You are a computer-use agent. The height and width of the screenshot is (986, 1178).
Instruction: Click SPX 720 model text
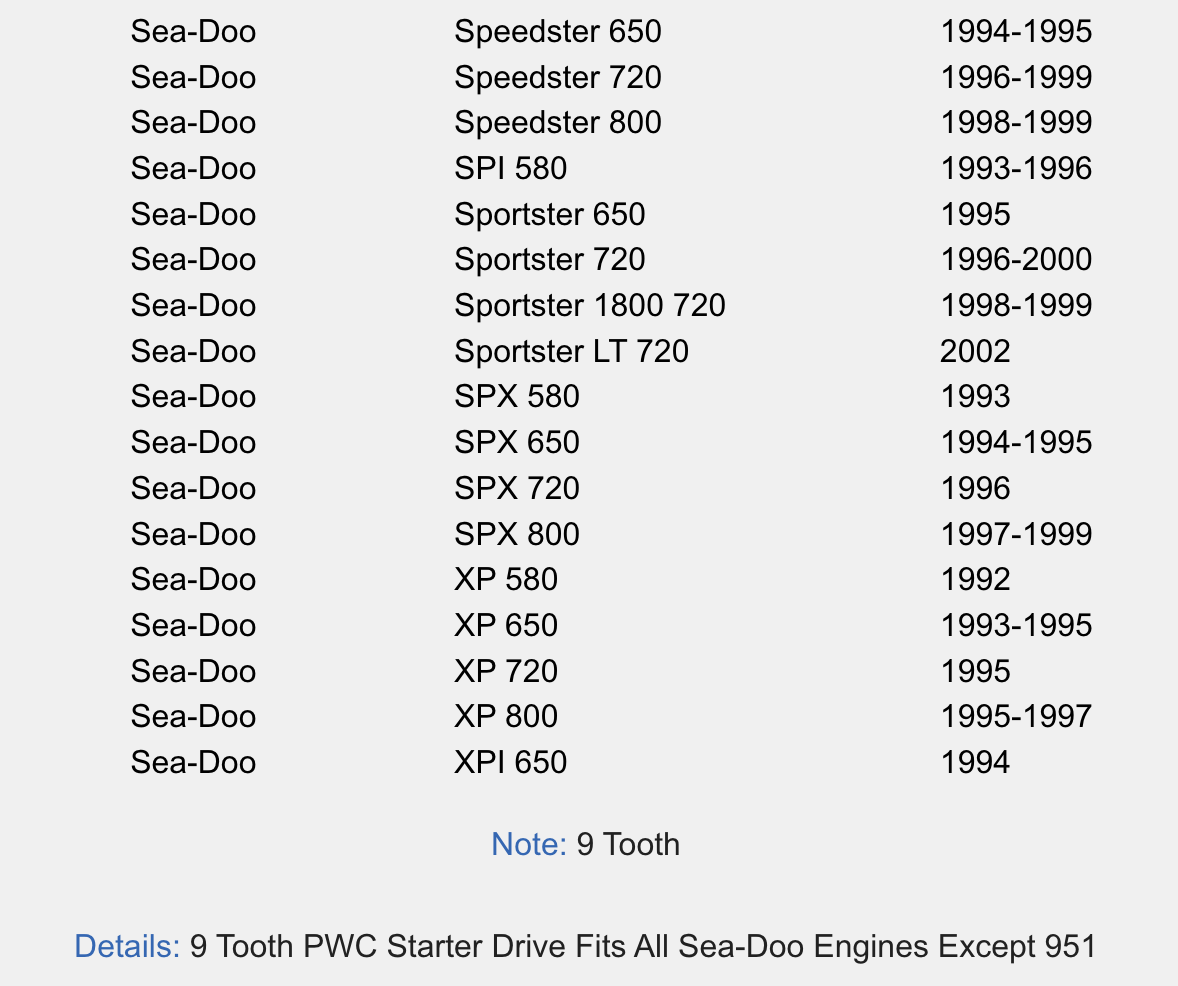tap(517, 488)
